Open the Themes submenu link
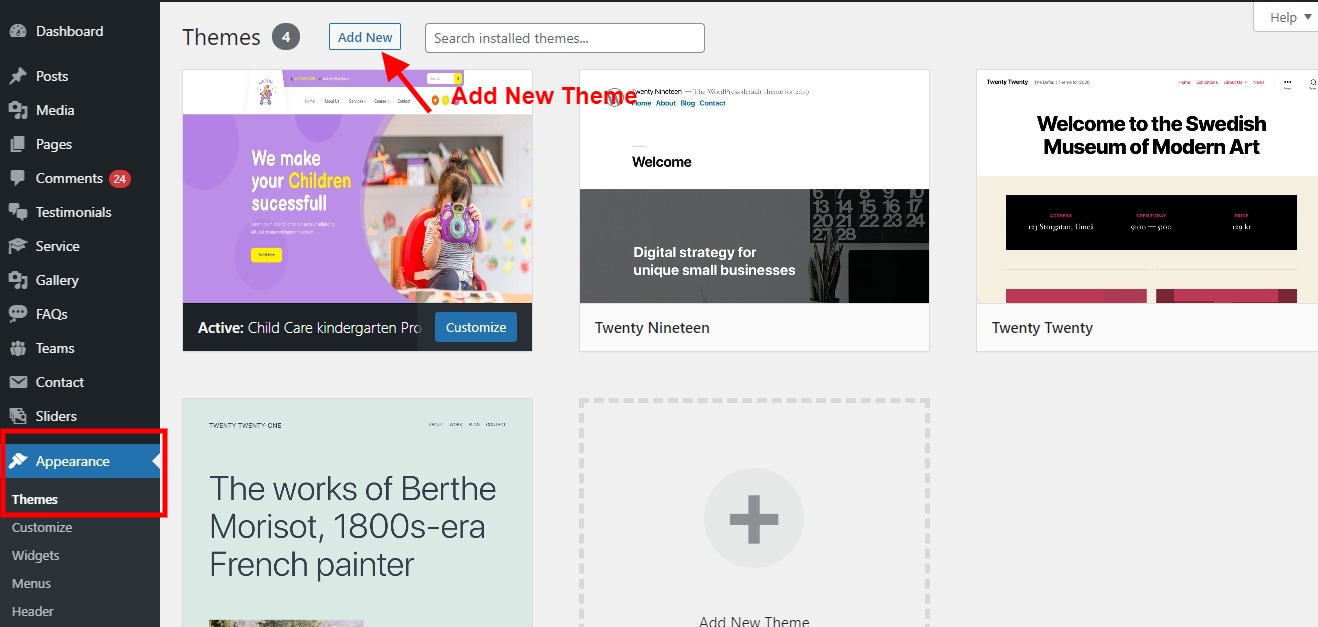1318x627 pixels. [35, 499]
